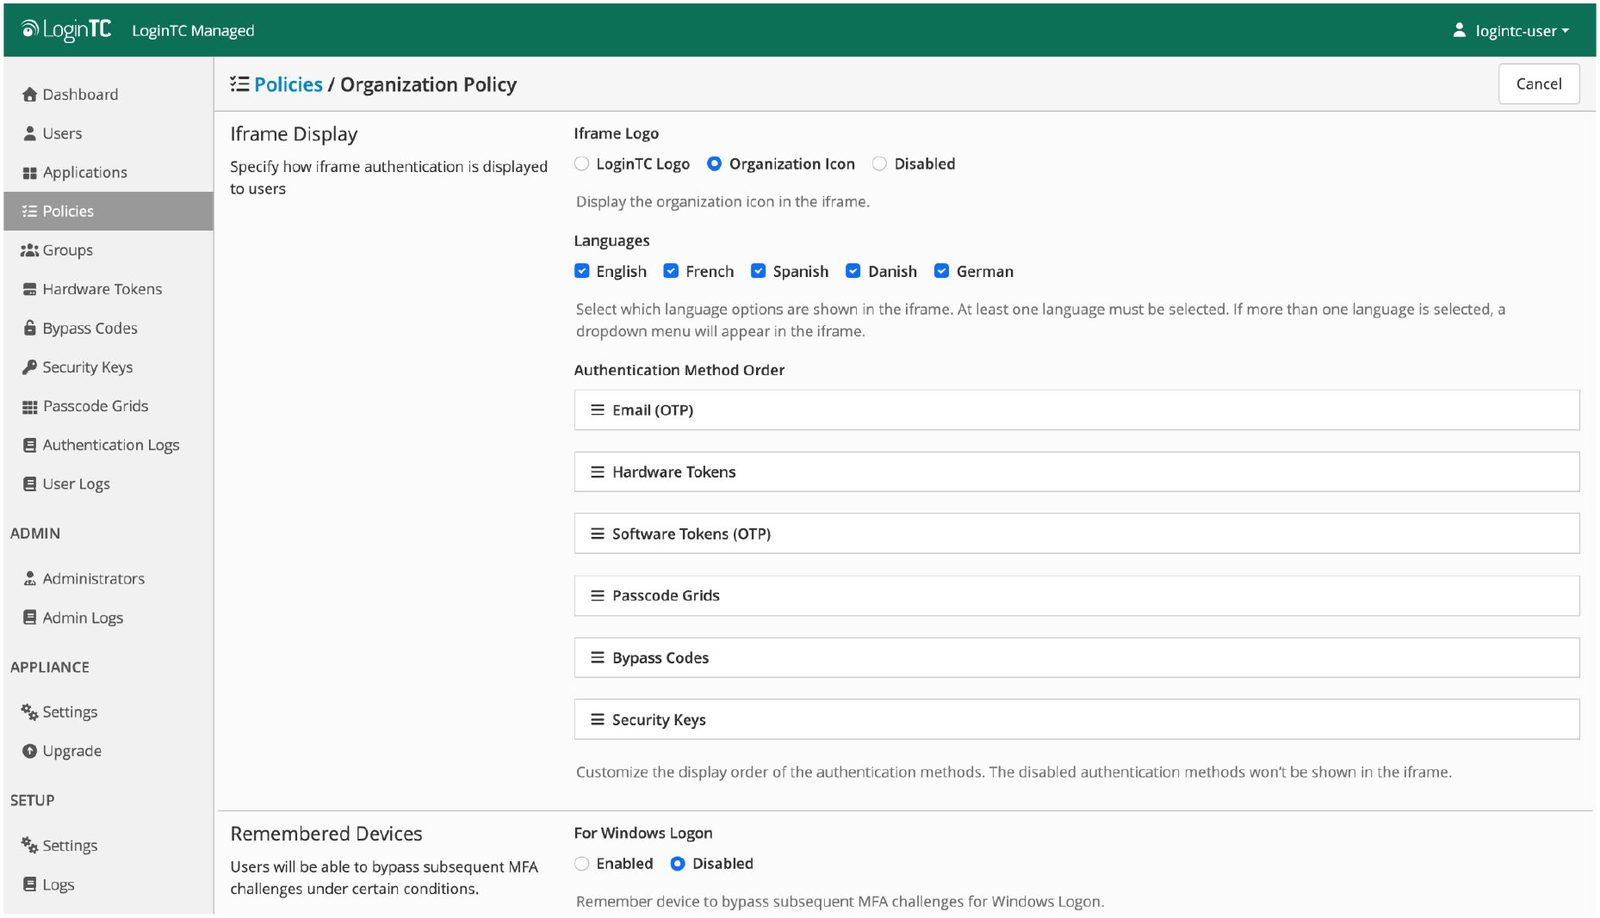Click the Hardware Tokens method row label
Image resolution: width=1600 pixels, height=918 pixels.
674,472
